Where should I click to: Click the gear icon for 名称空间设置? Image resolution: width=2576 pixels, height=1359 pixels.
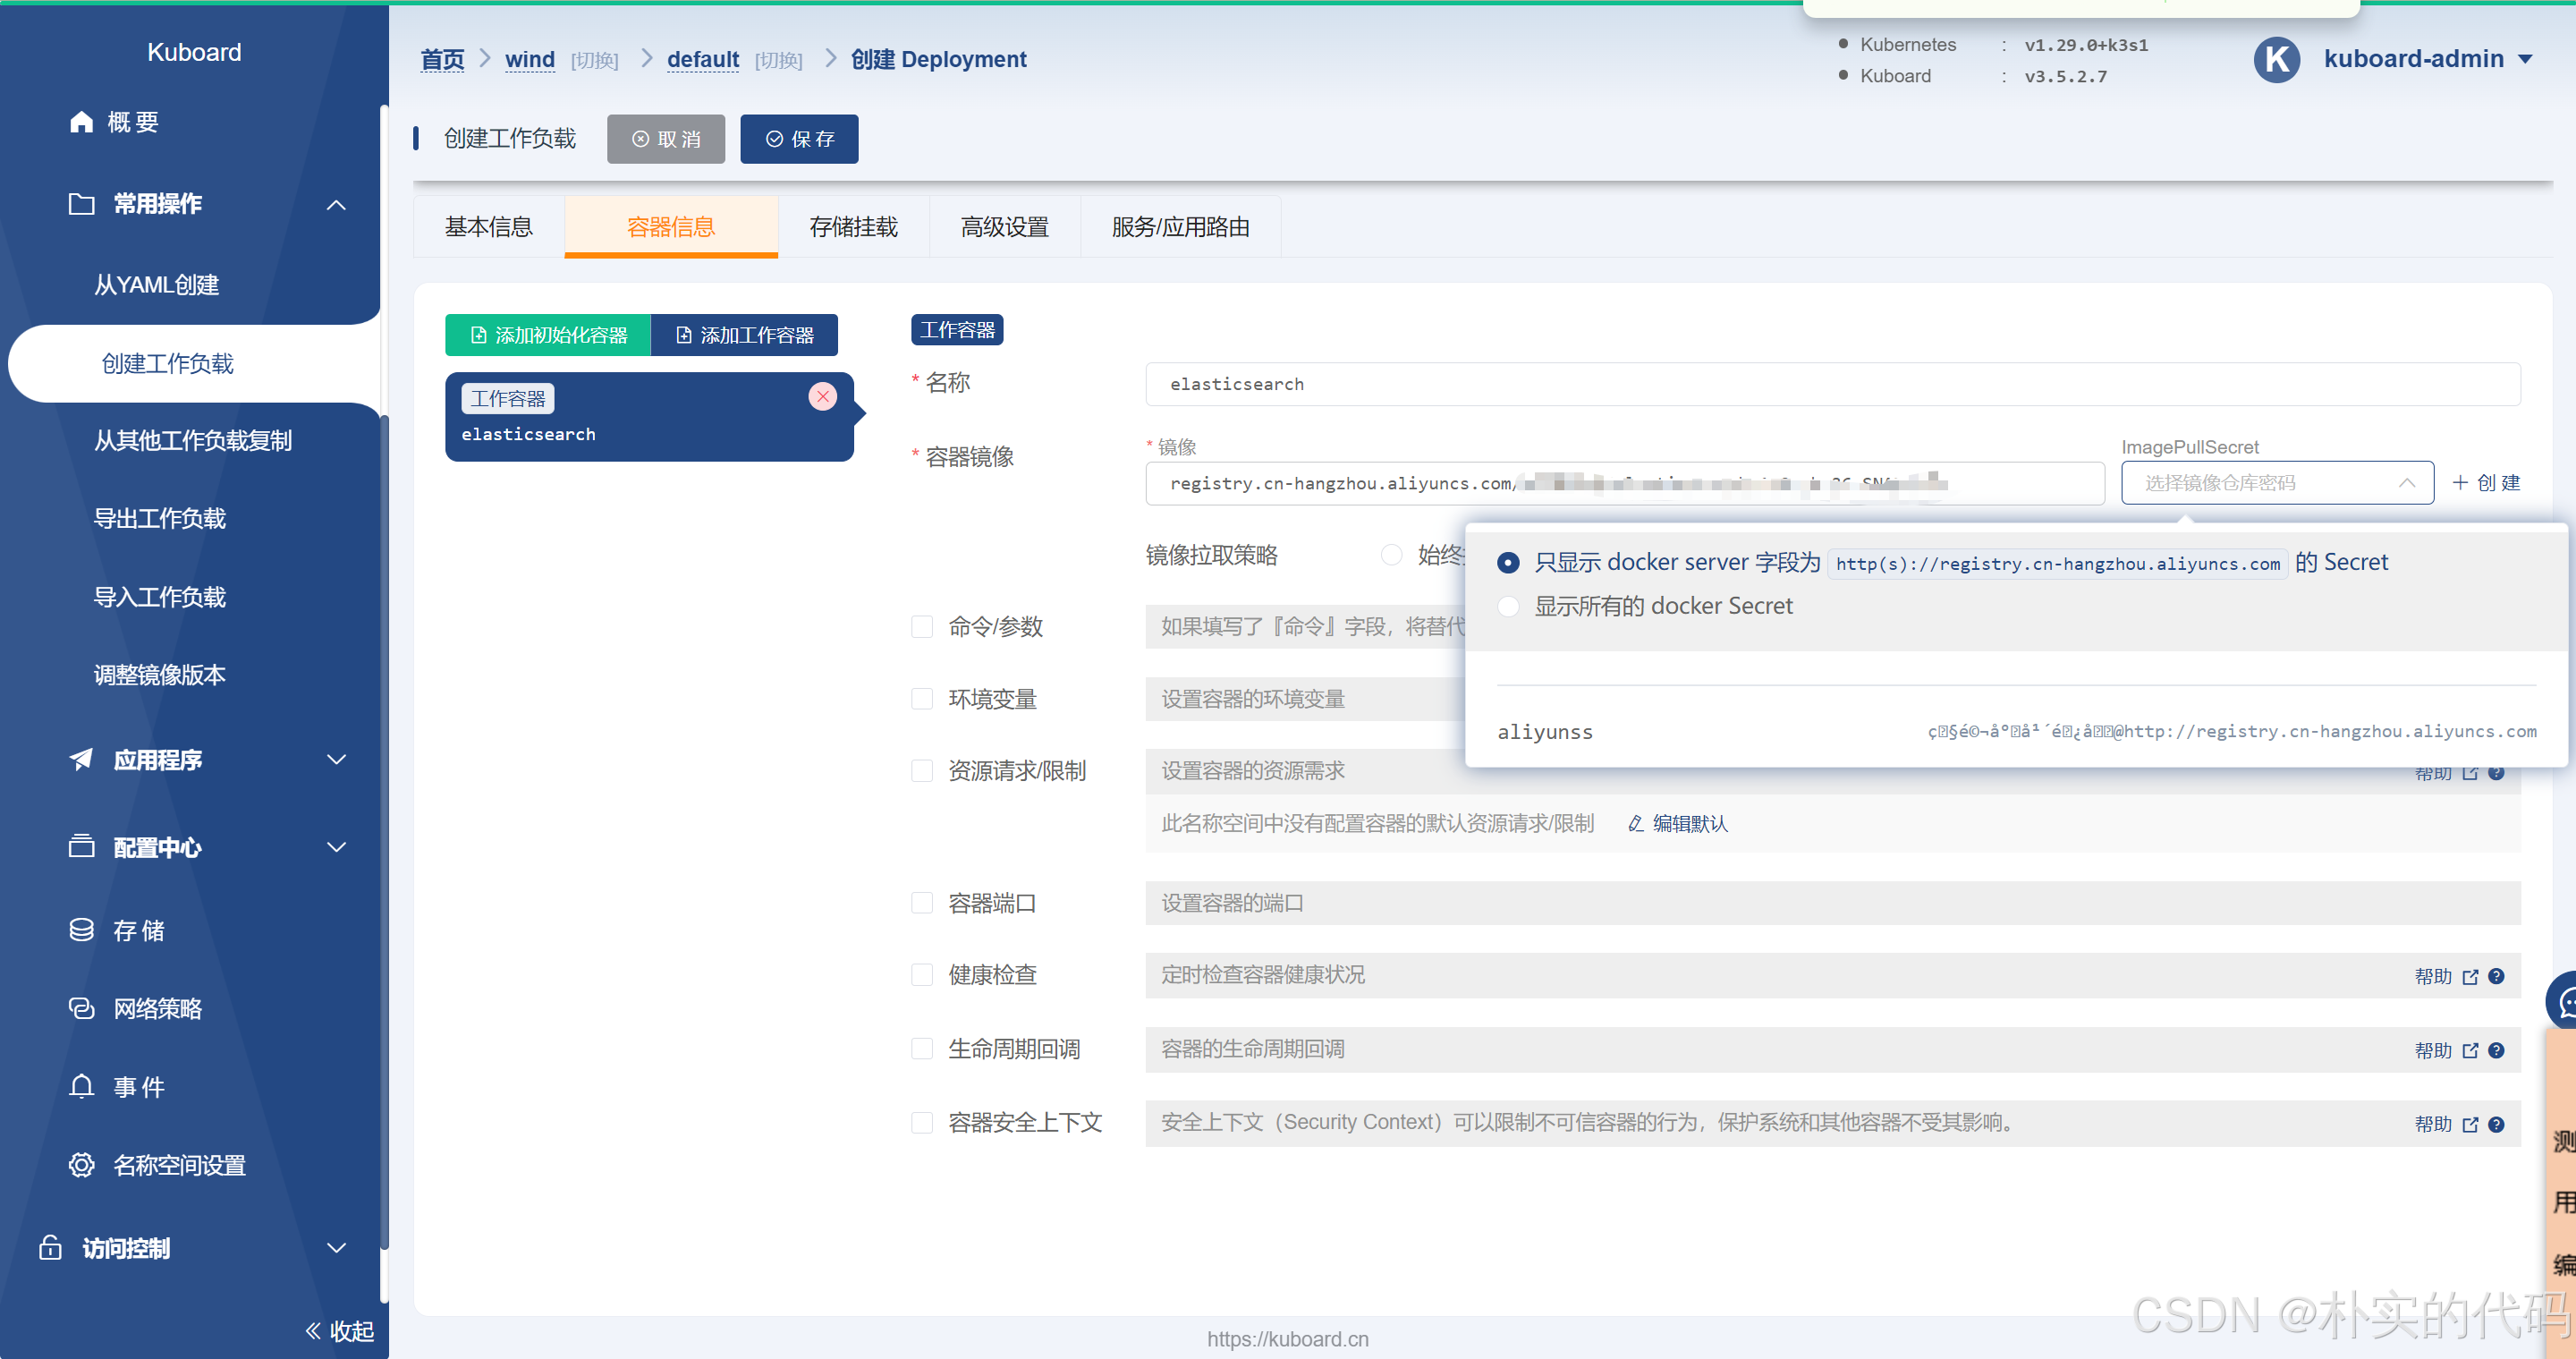click(x=81, y=1164)
